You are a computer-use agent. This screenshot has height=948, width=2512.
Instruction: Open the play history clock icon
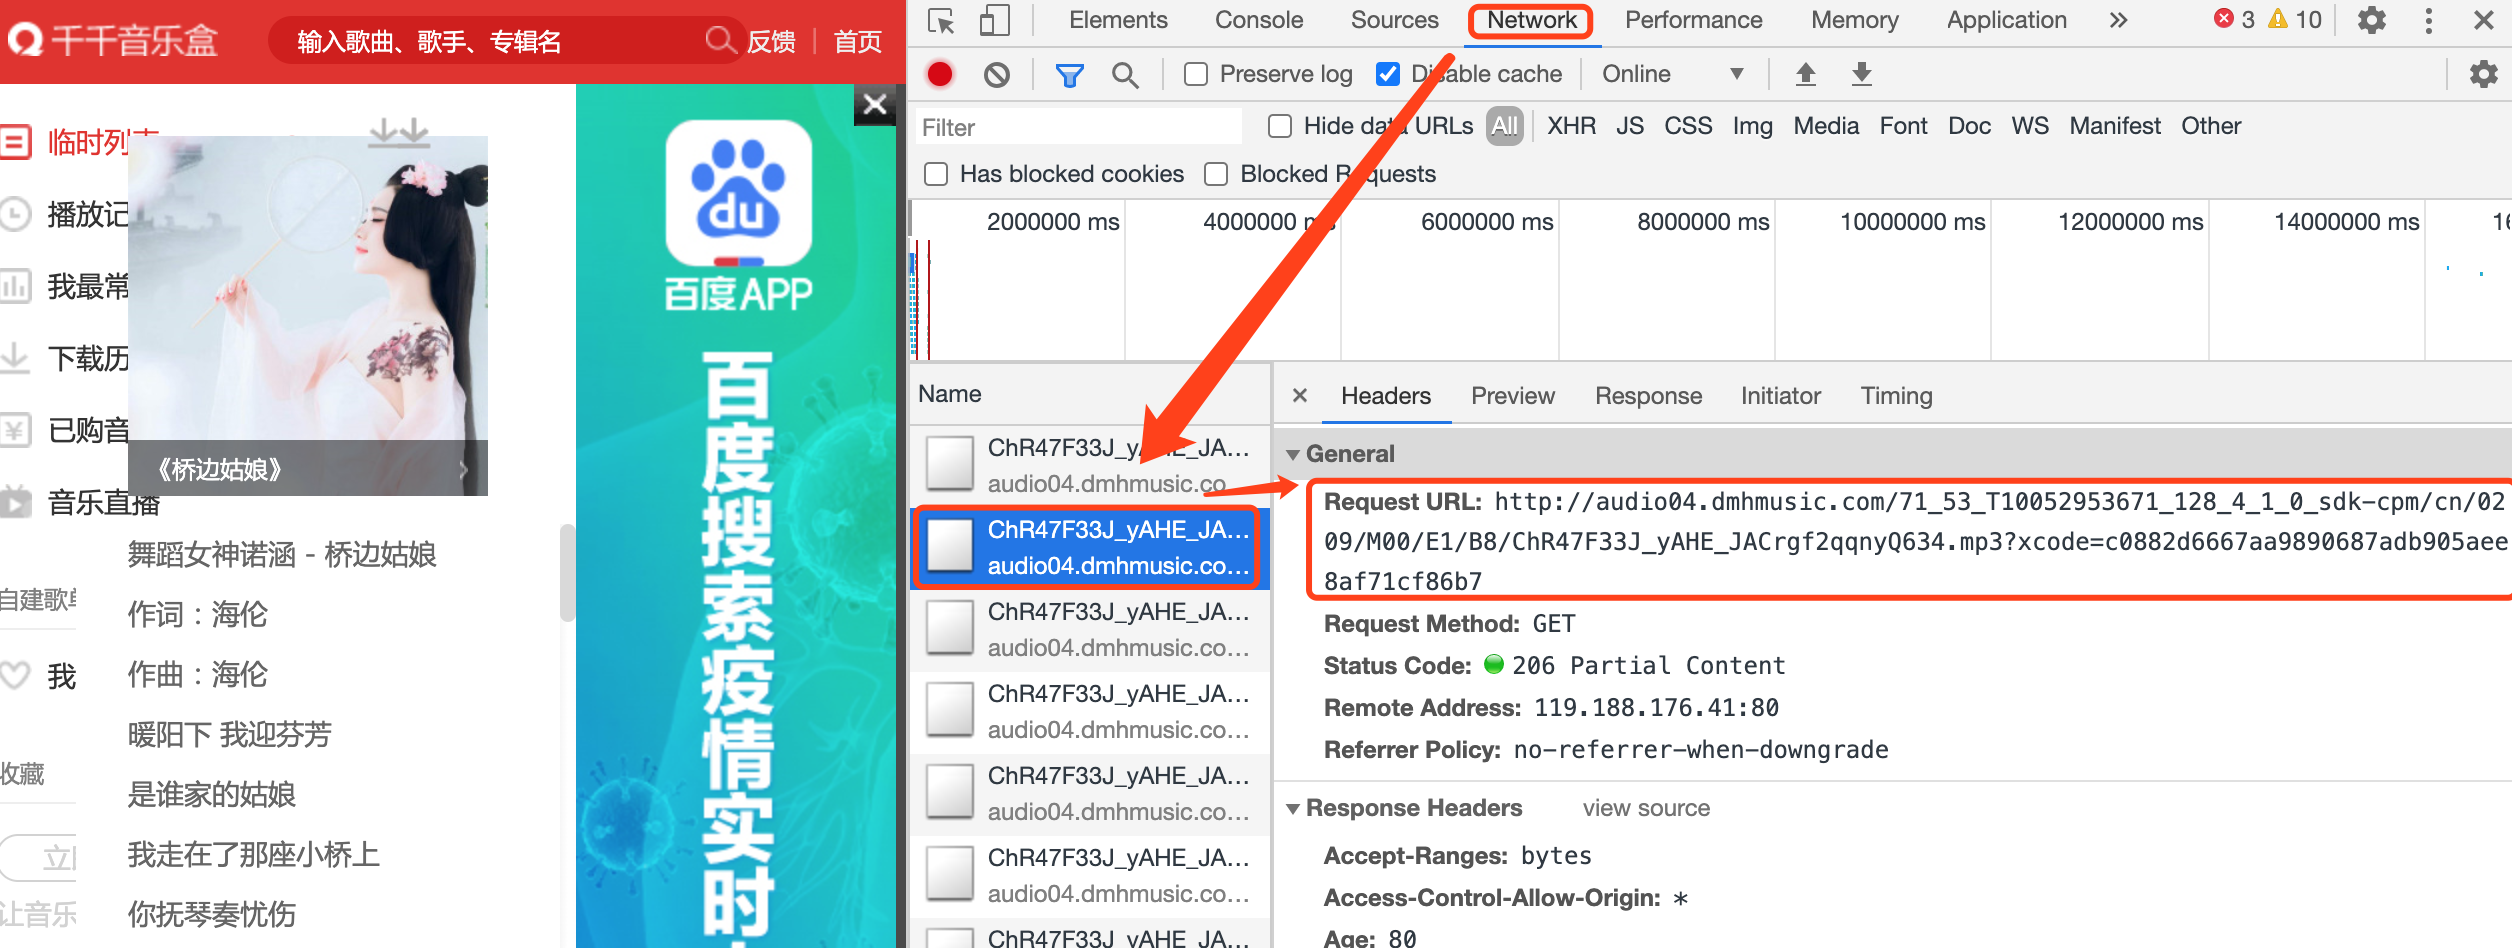pyautogui.click(x=16, y=215)
